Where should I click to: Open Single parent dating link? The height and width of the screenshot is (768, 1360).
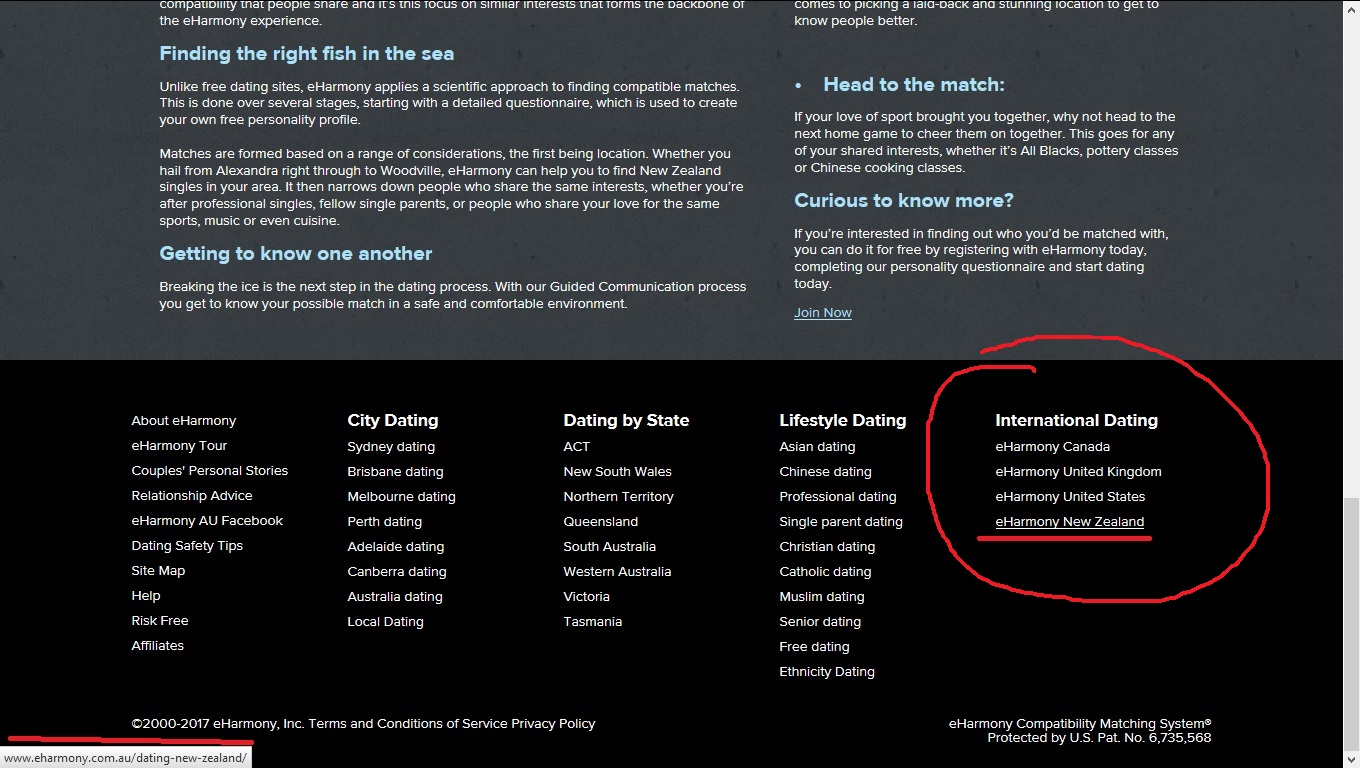click(841, 522)
